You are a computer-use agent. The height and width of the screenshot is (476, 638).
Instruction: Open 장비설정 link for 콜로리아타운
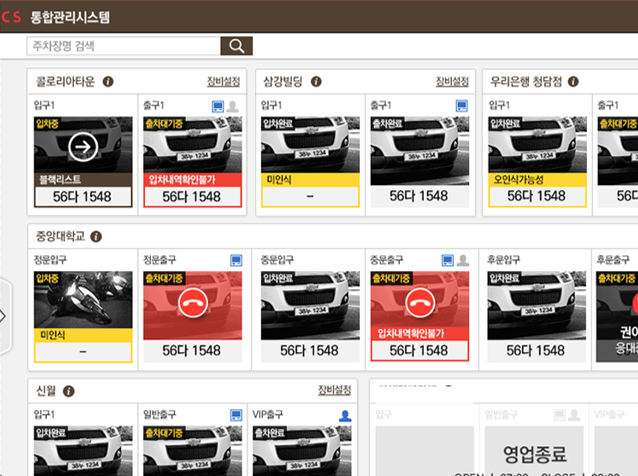click(223, 82)
